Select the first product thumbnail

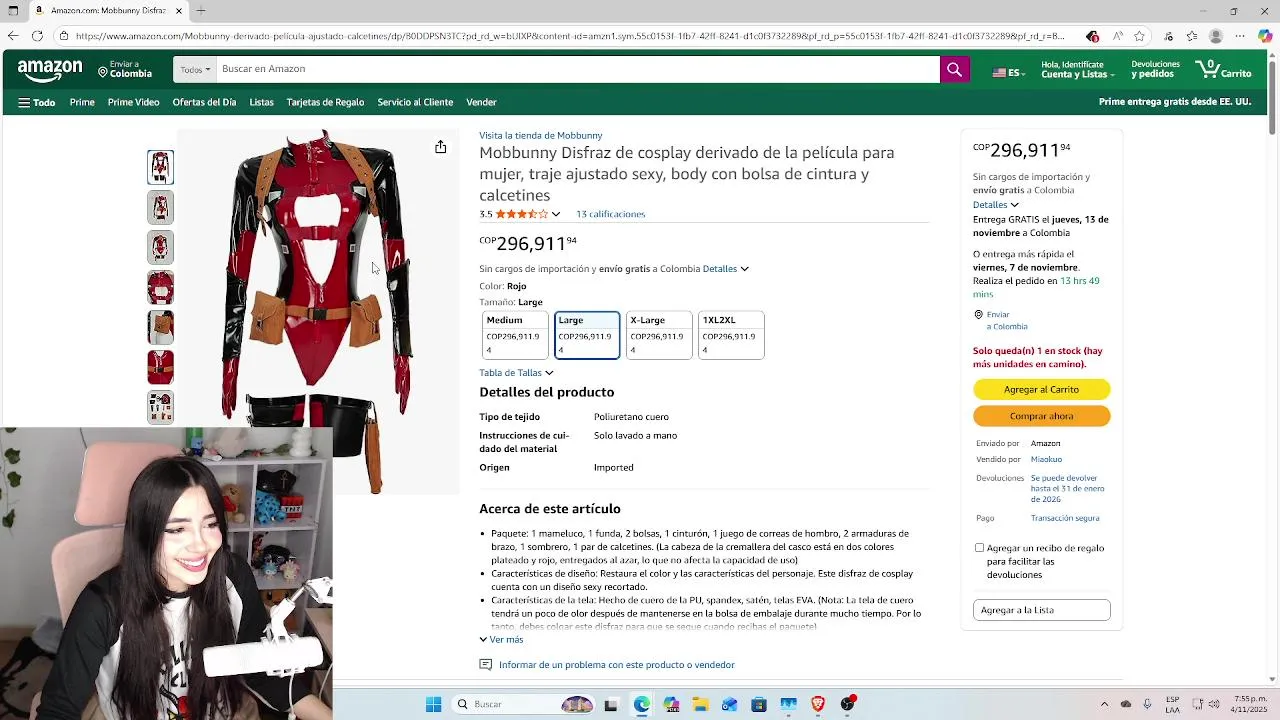(160, 167)
